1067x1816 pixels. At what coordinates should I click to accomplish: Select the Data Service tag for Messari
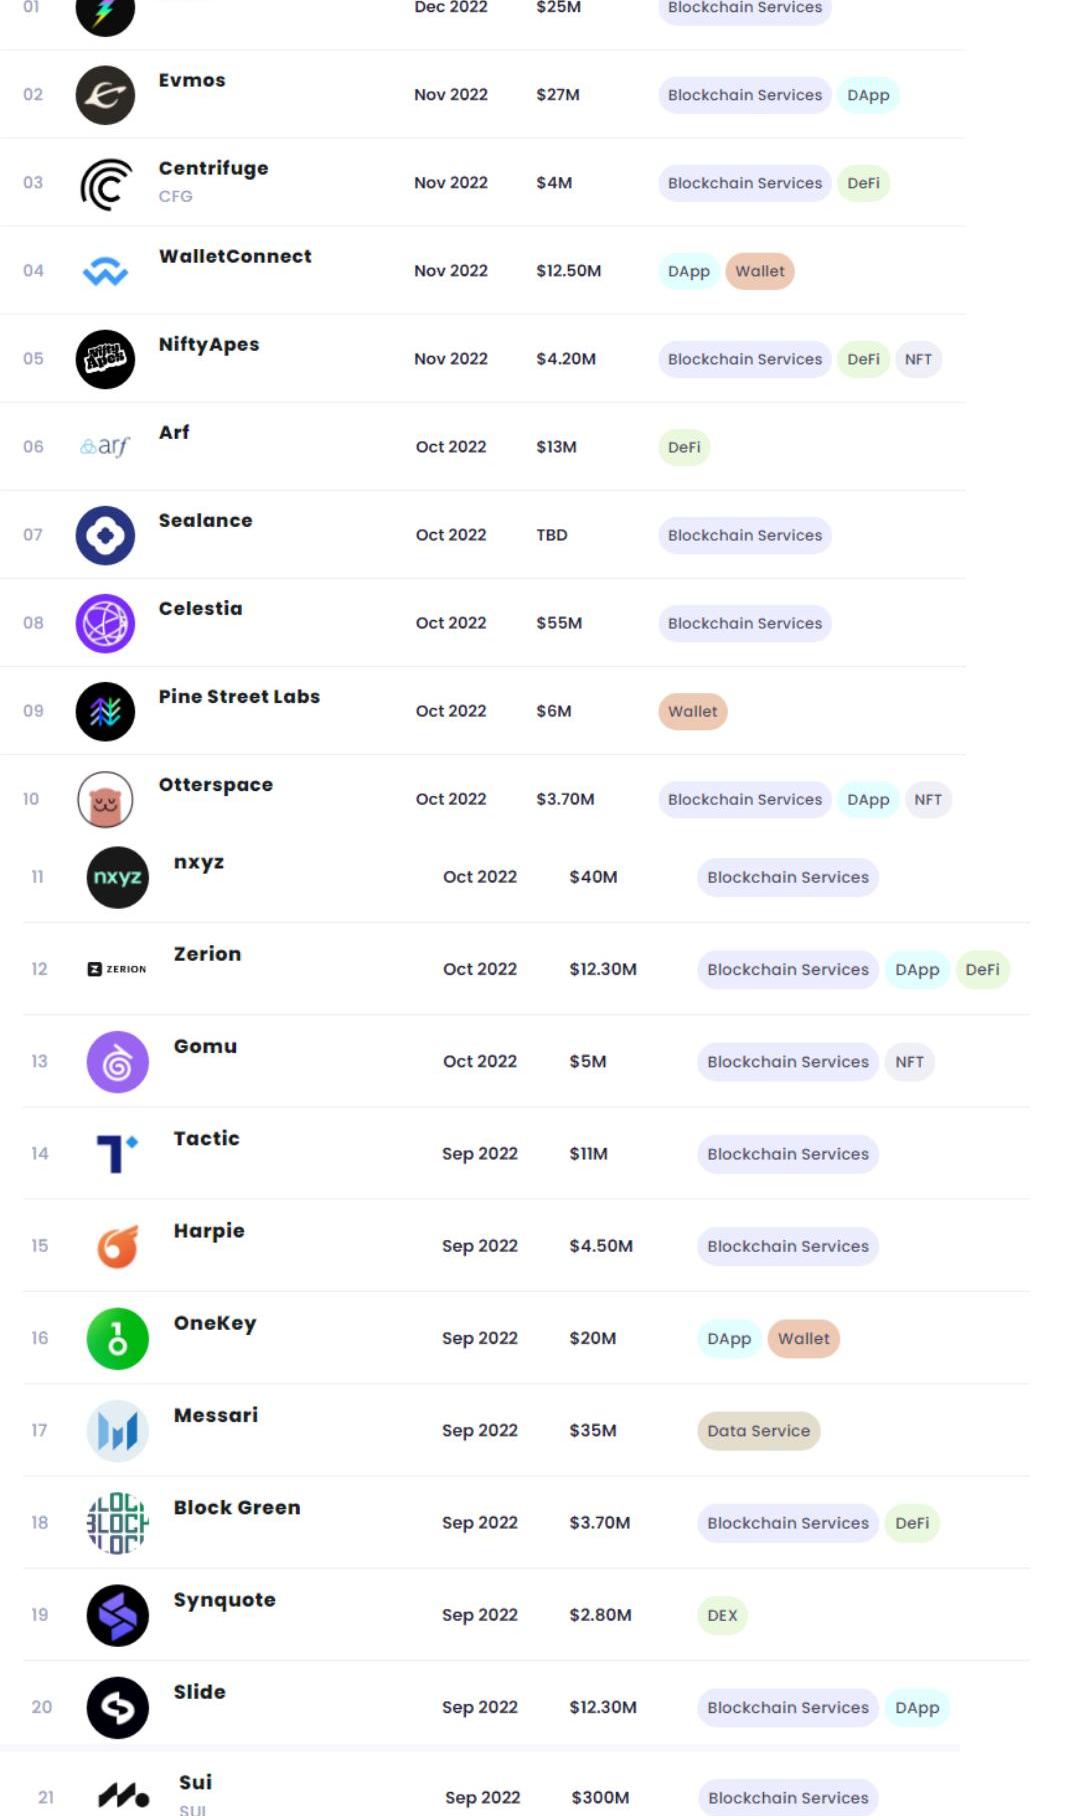(x=758, y=1431)
